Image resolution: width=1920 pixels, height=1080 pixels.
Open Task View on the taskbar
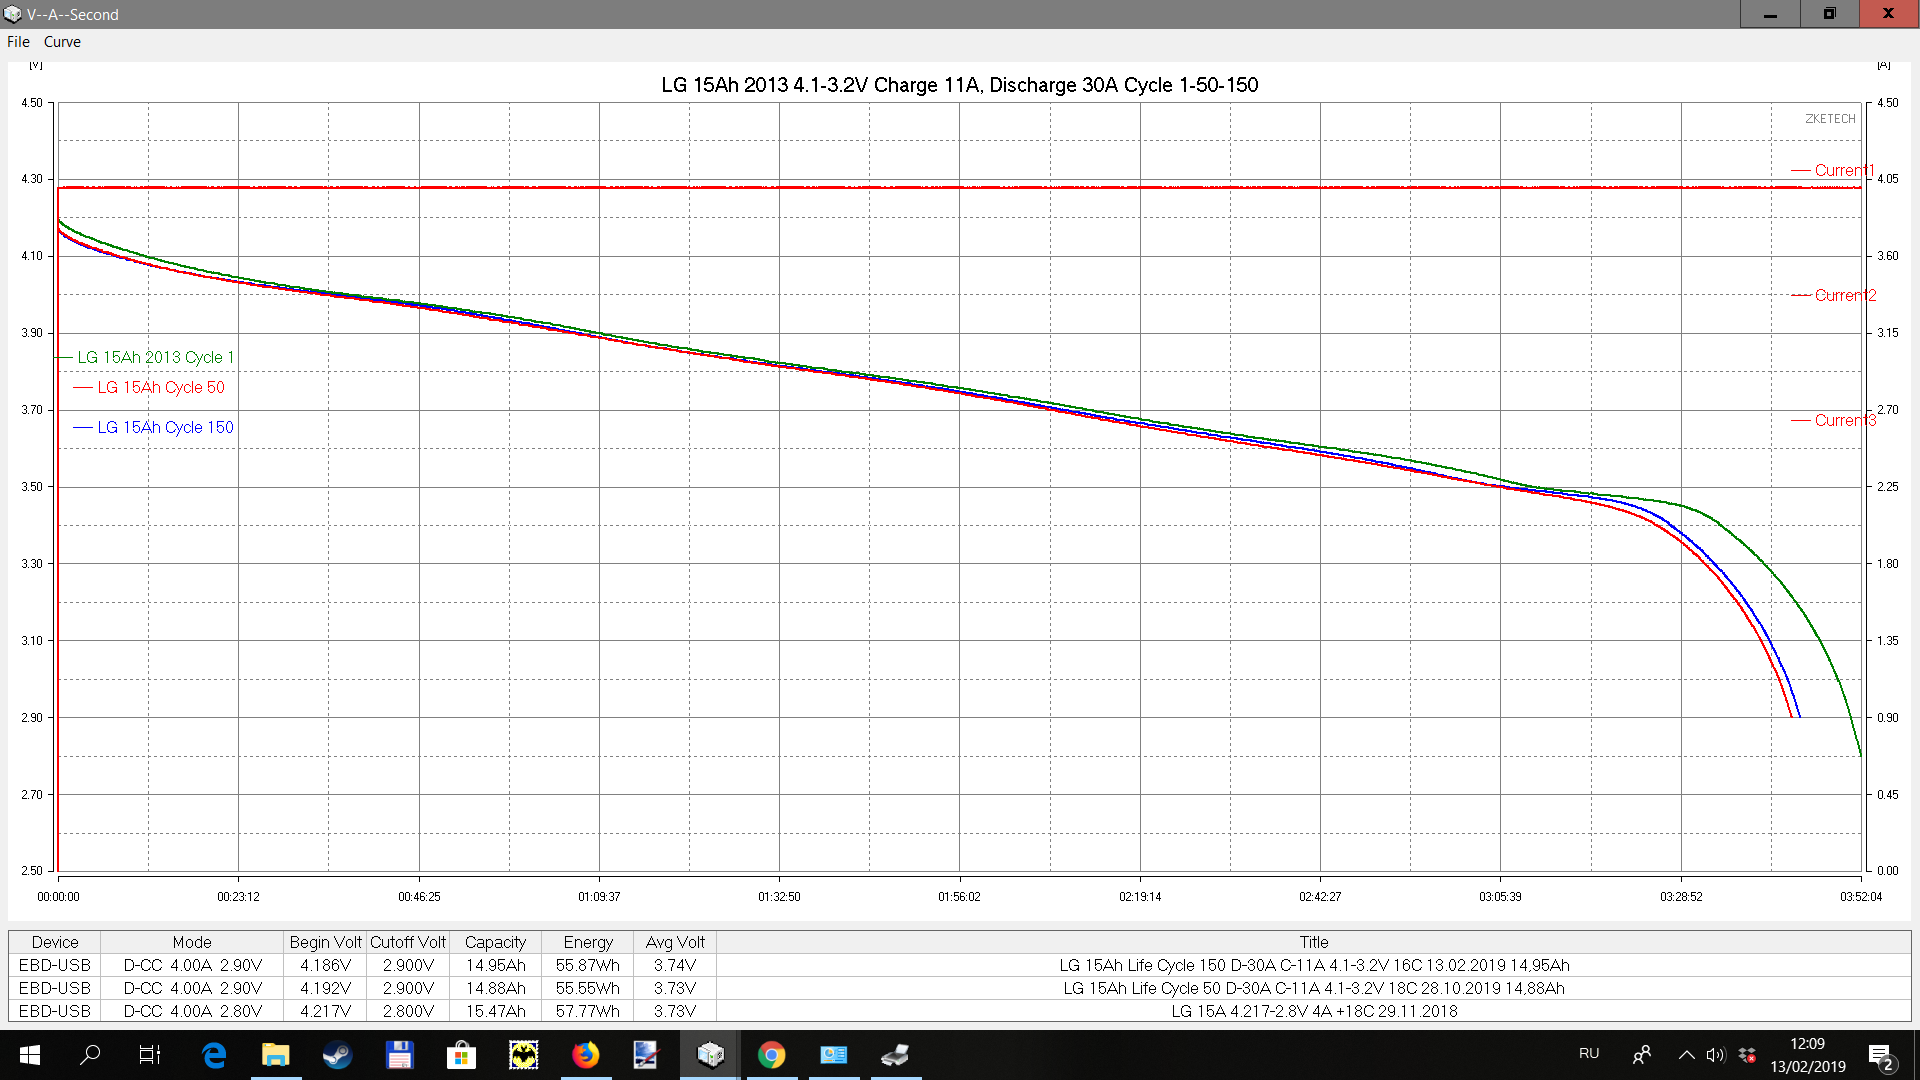point(150,1055)
